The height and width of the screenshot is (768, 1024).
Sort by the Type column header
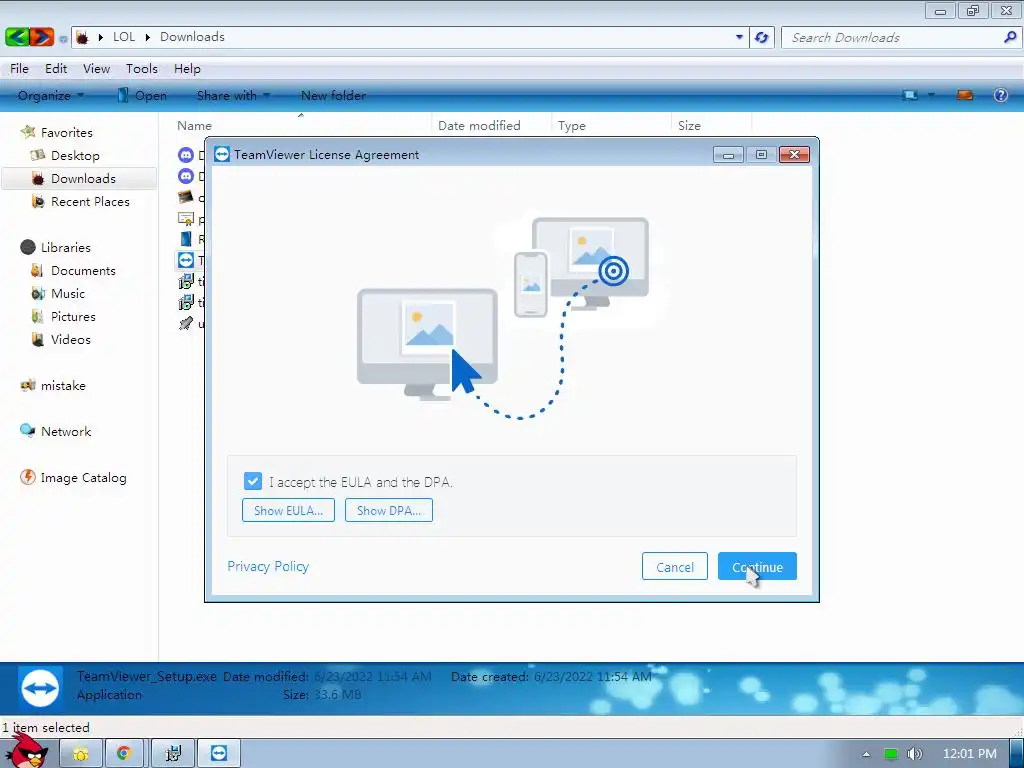pos(571,125)
